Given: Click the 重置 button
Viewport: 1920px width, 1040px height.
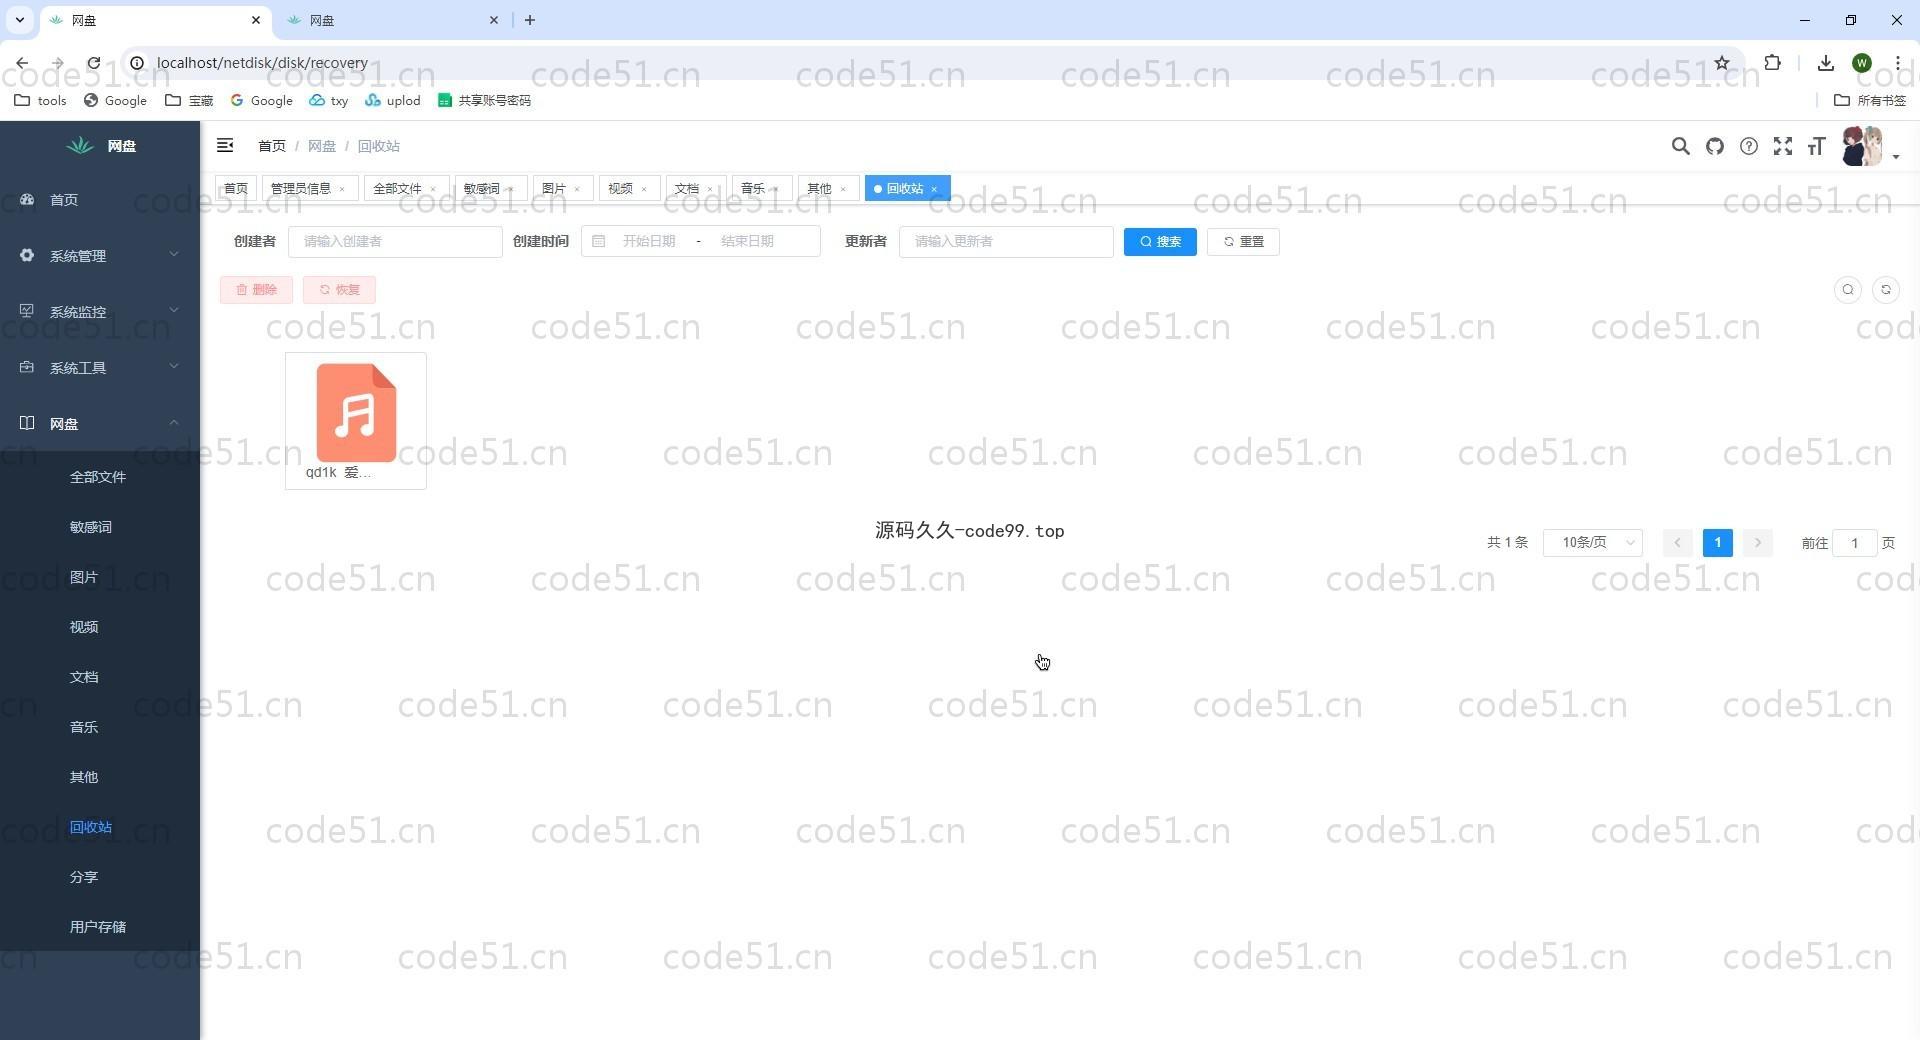Looking at the screenshot, I should coord(1243,242).
